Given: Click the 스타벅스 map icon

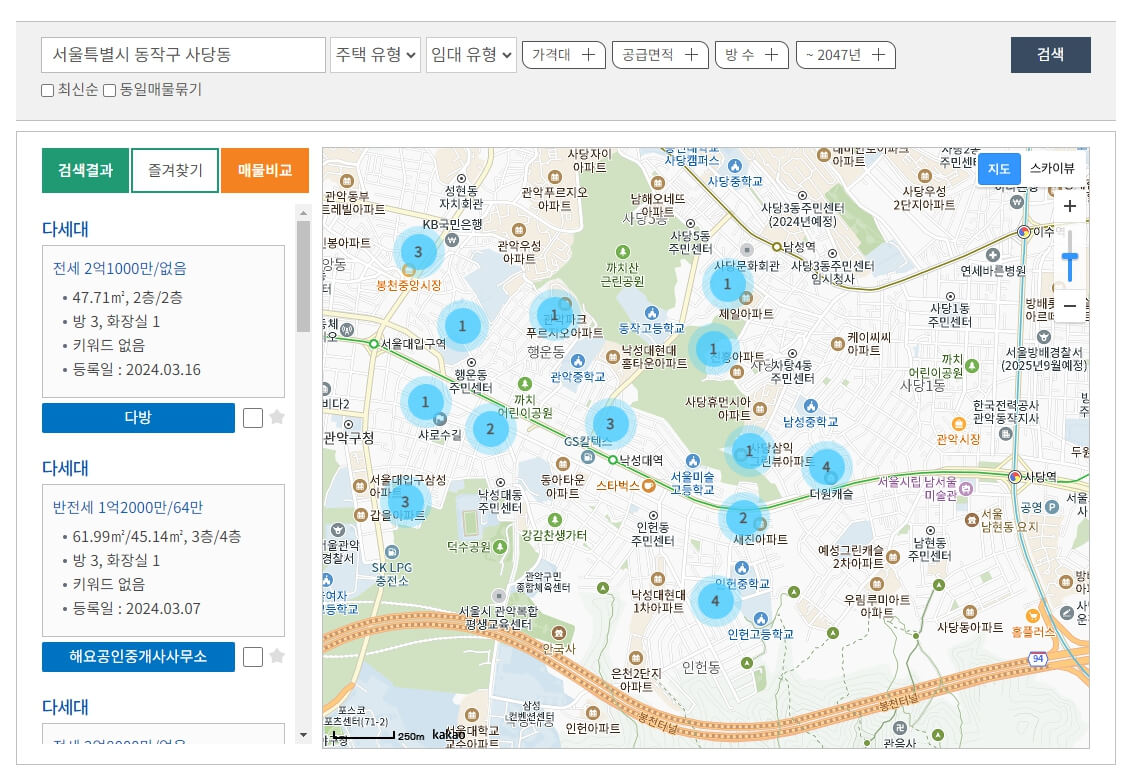Looking at the screenshot, I should [x=649, y=486].
